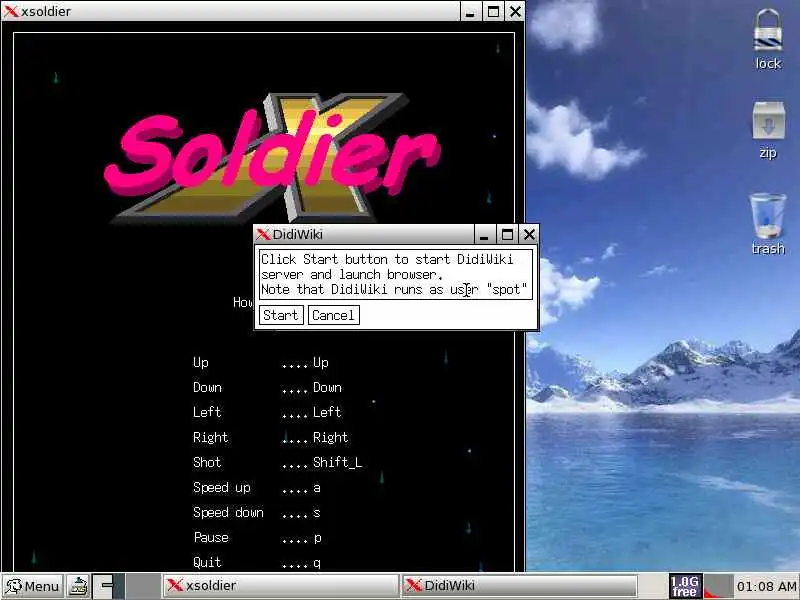
Task: Click Cancel in the DidiWiki dialog
Action: click(333, 315)
